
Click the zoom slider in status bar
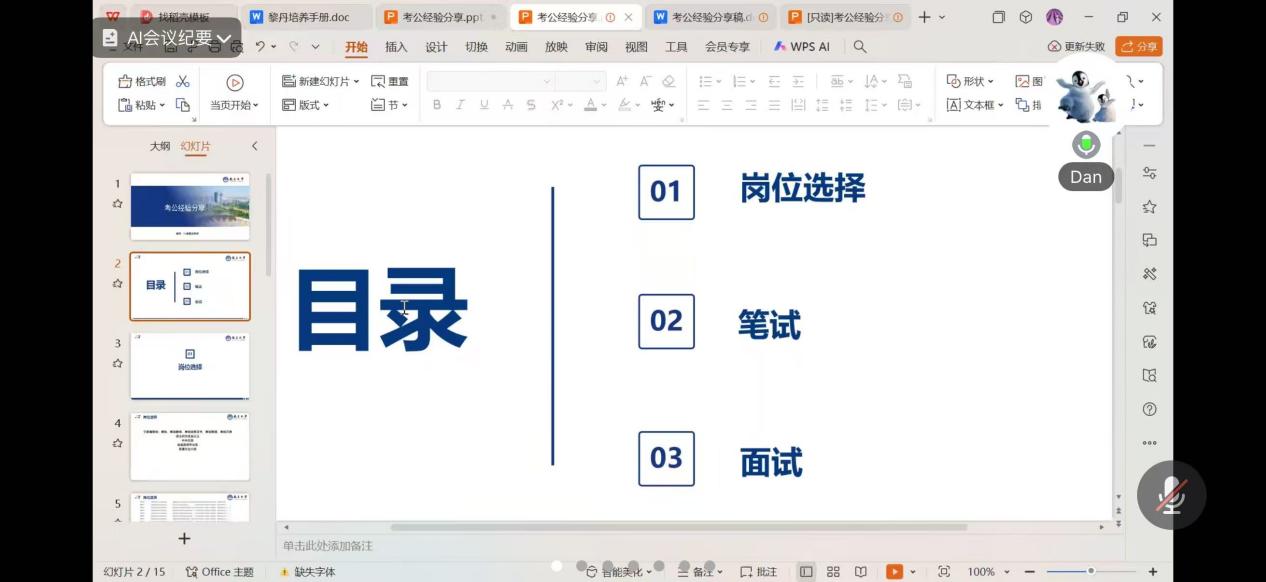tap(1090, 572)
